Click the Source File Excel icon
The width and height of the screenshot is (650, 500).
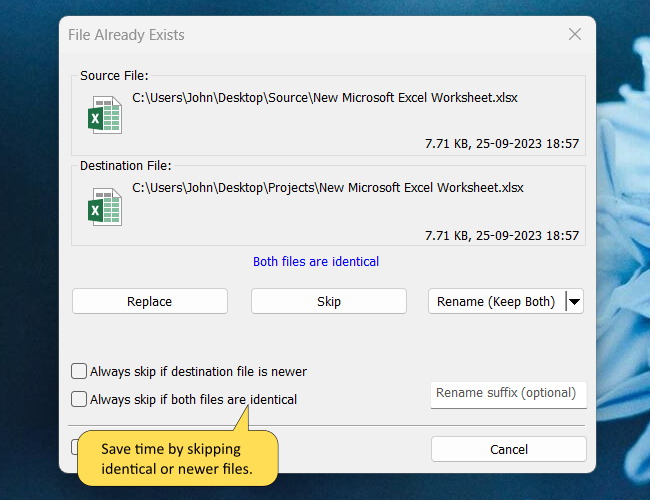tap(104, 115)
